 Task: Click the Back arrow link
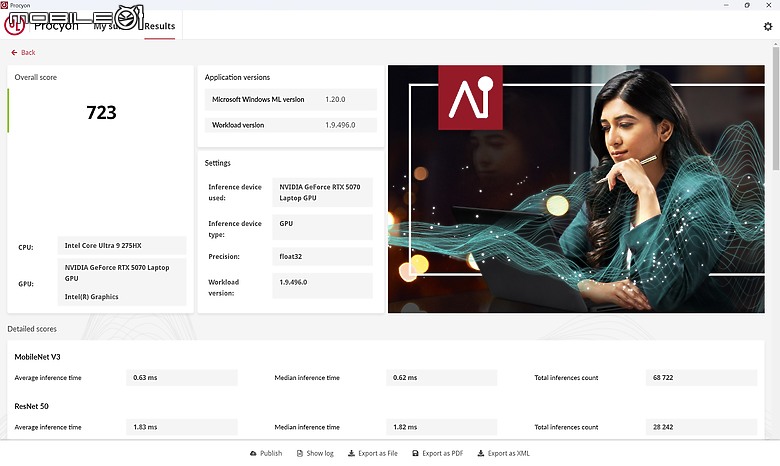(23, 52)
